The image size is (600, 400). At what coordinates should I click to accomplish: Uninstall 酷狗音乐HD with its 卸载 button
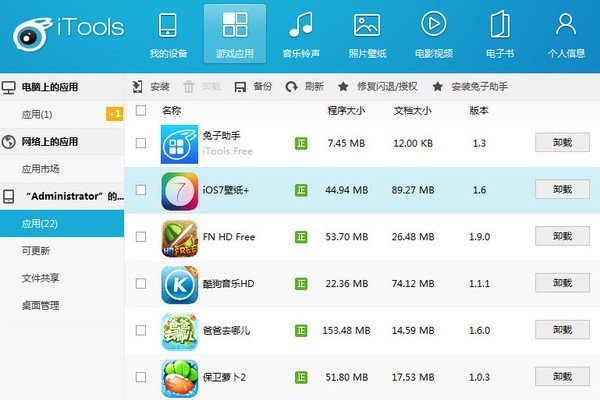pos(562,282)
